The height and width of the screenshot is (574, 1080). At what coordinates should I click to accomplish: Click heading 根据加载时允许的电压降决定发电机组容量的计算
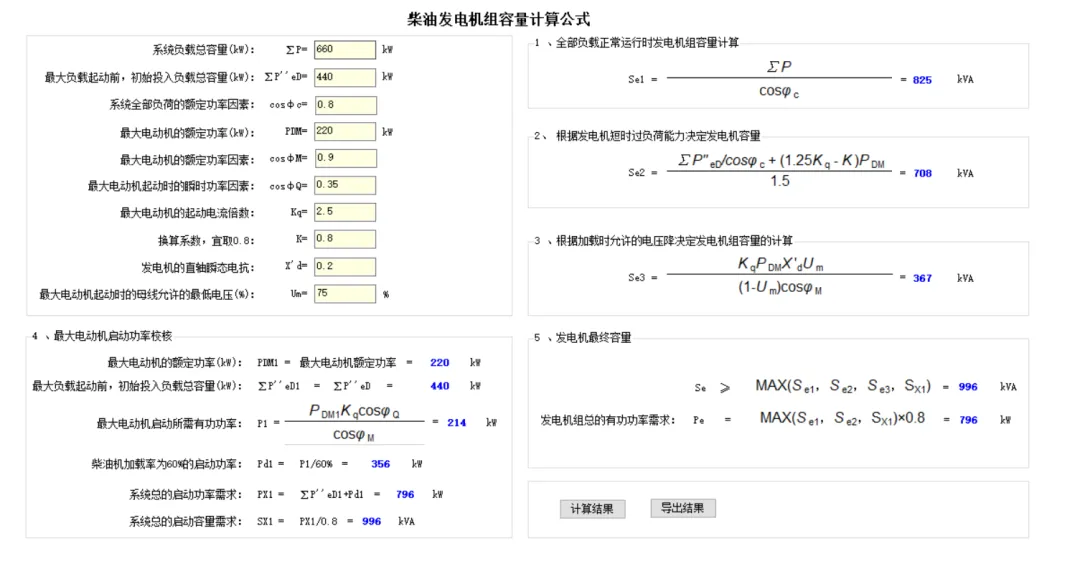tap(674, 240)
